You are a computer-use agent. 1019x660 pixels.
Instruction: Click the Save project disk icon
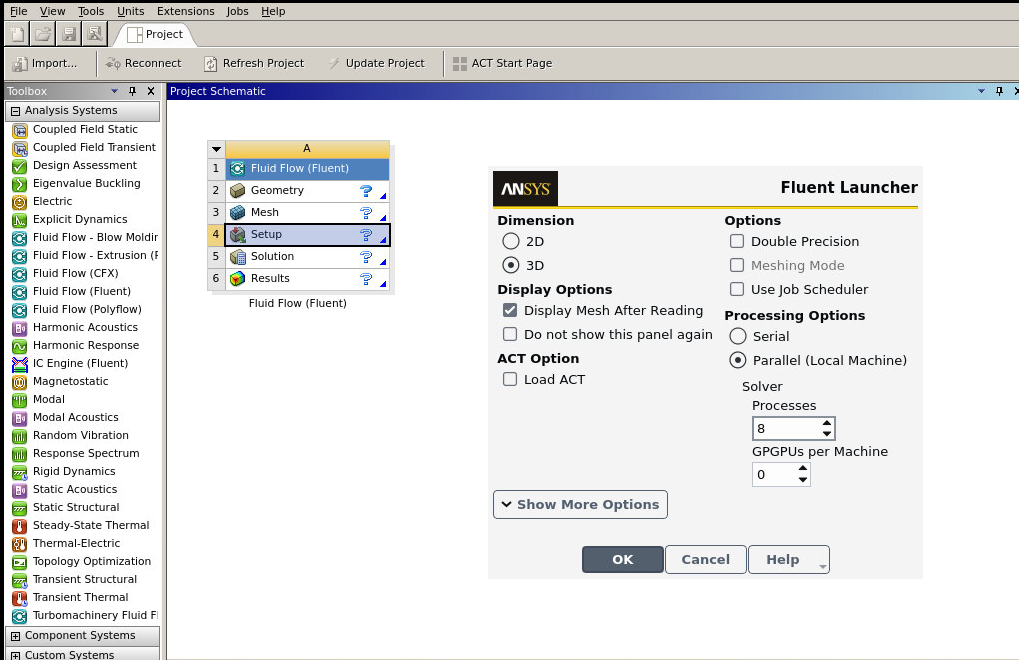pos(68,34)
